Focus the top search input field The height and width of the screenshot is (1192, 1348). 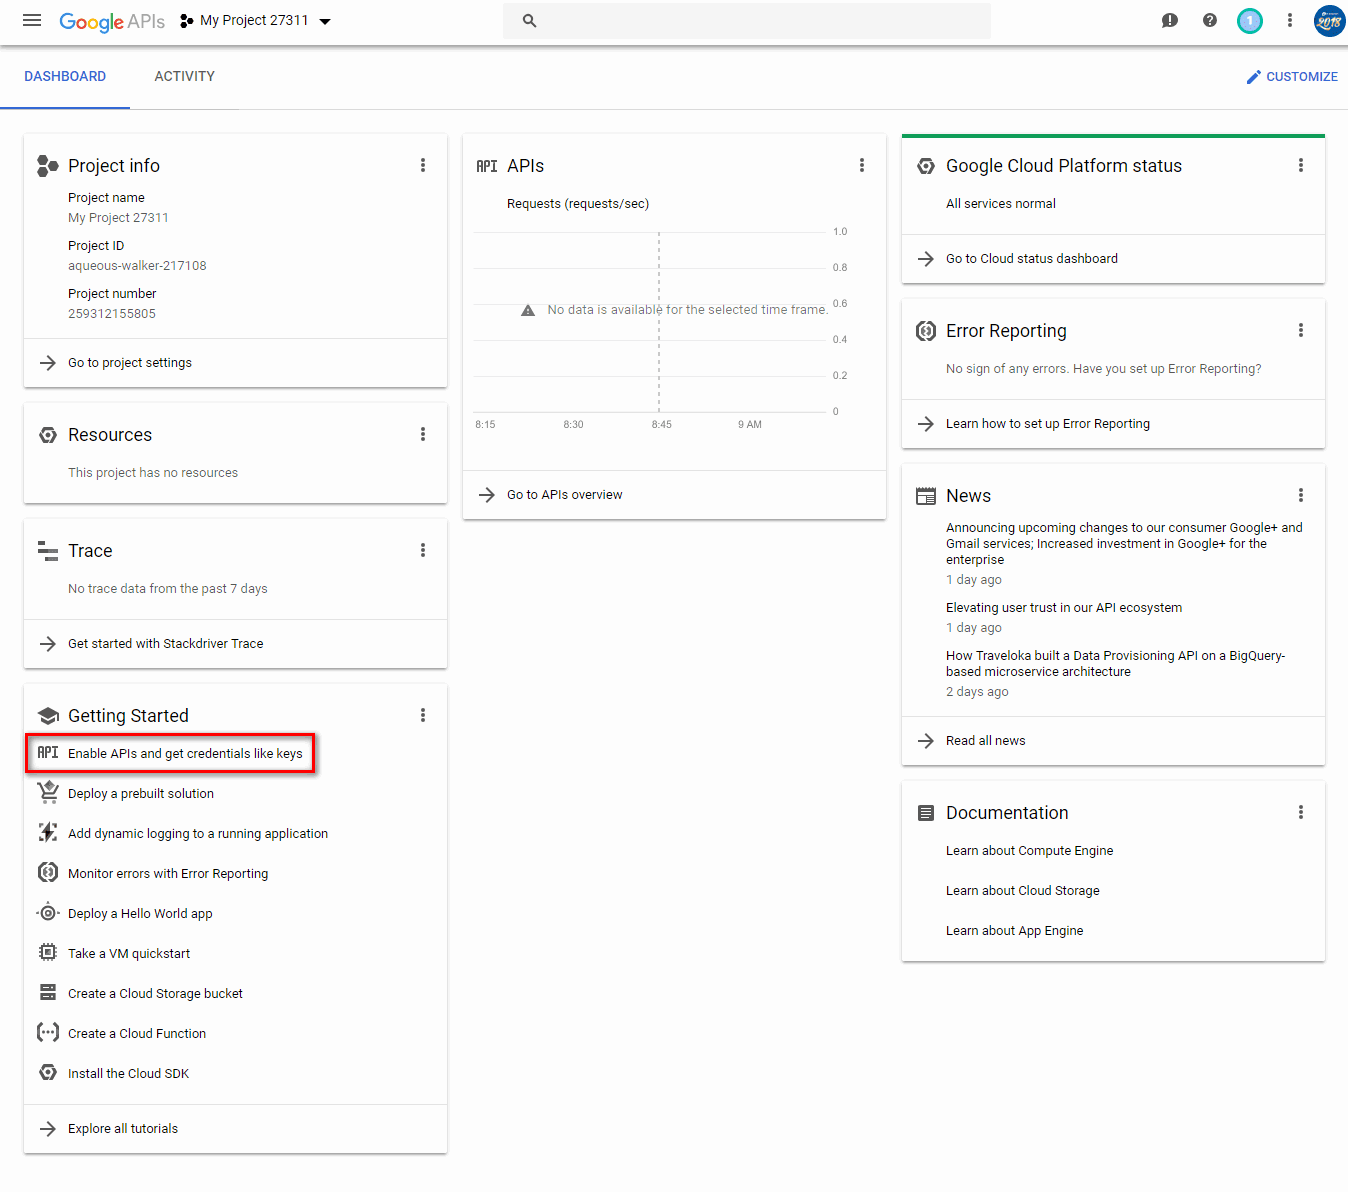(747, 20)
